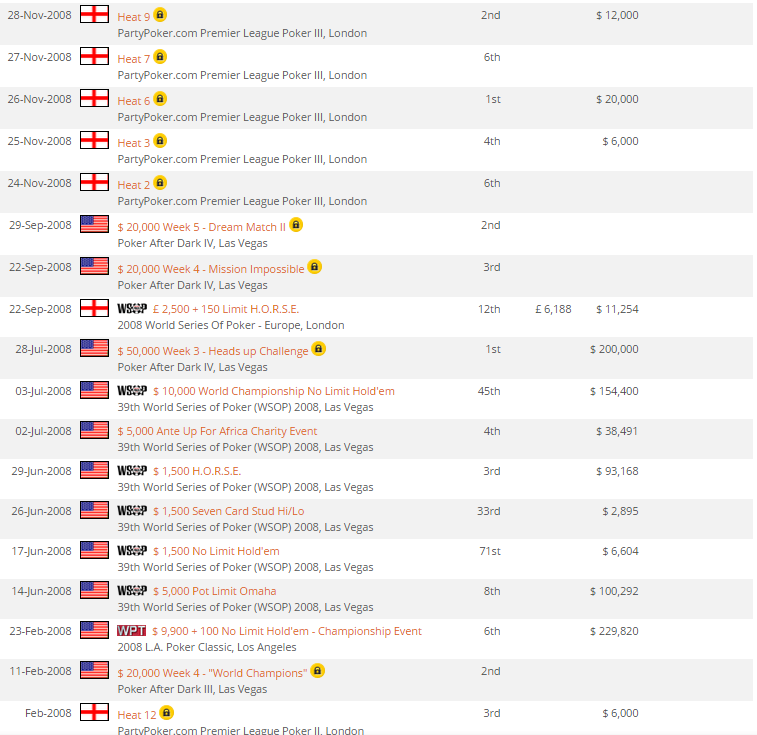Click US flag on 23-Feb-2008 row

coord(94,630)
